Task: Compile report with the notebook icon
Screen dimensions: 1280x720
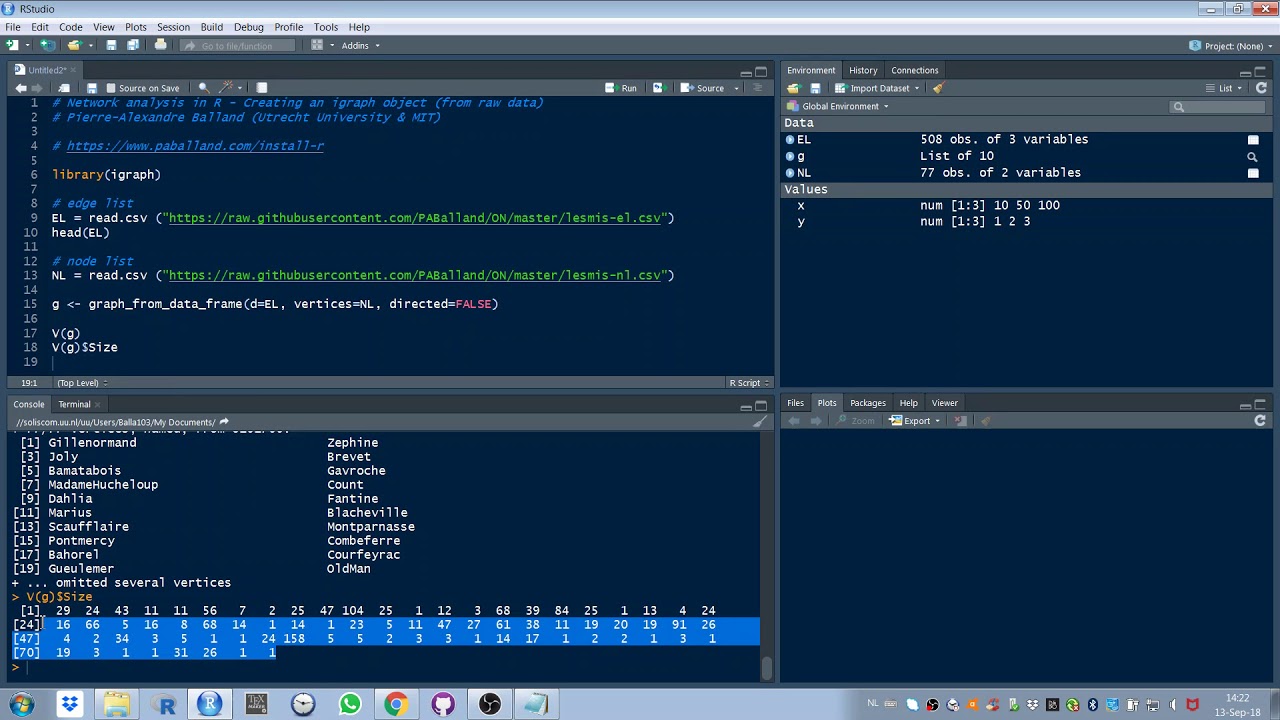Action: pos(261,88)
